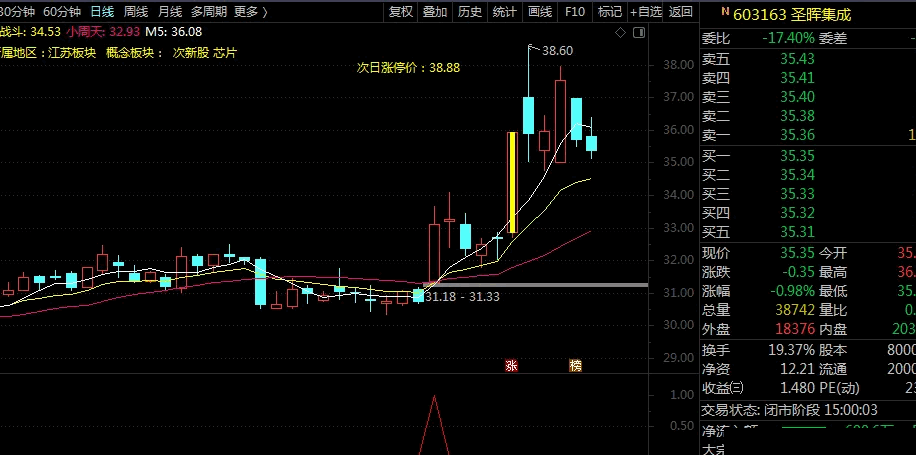The width and height of the screenshot is (916, 455).
Task: Click the 委比 value -17.40%
Action: click(788, 39)
